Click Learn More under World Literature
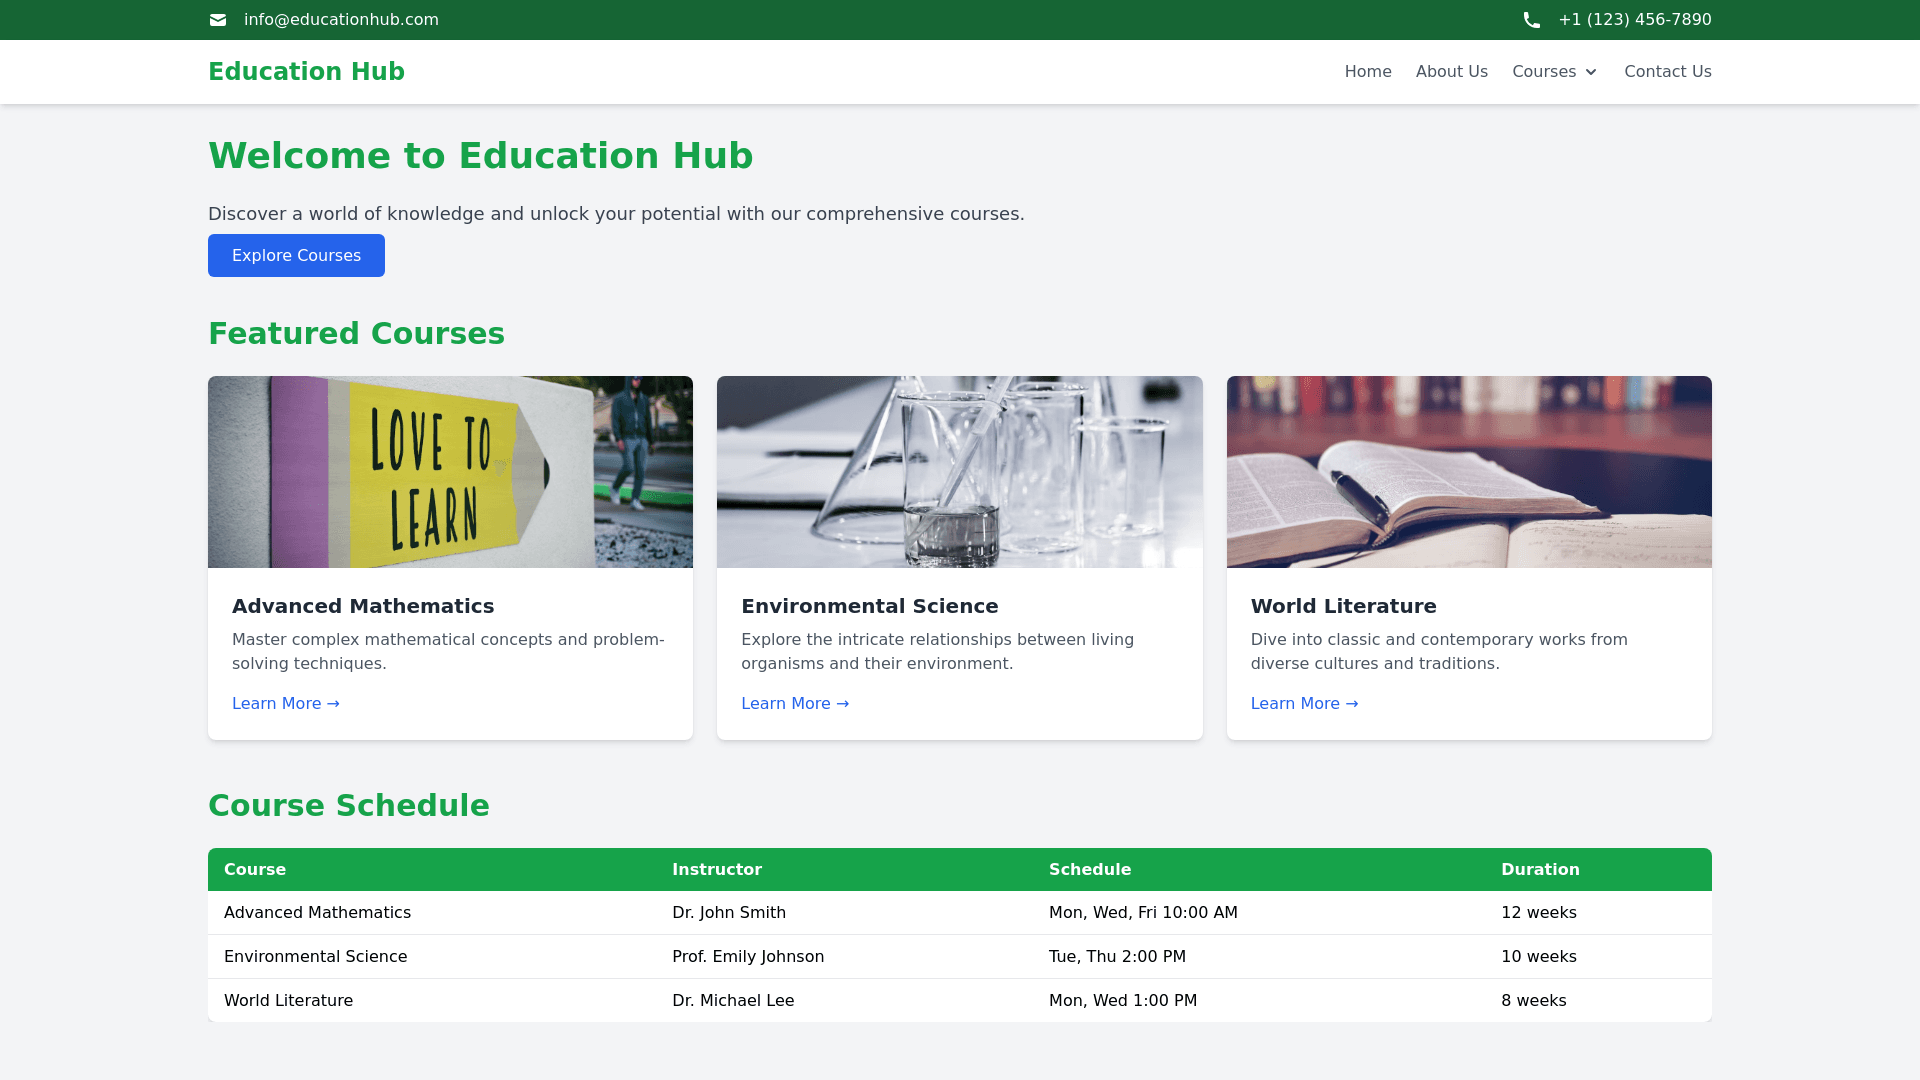 pyautogui.click(x=1304, y=704)
